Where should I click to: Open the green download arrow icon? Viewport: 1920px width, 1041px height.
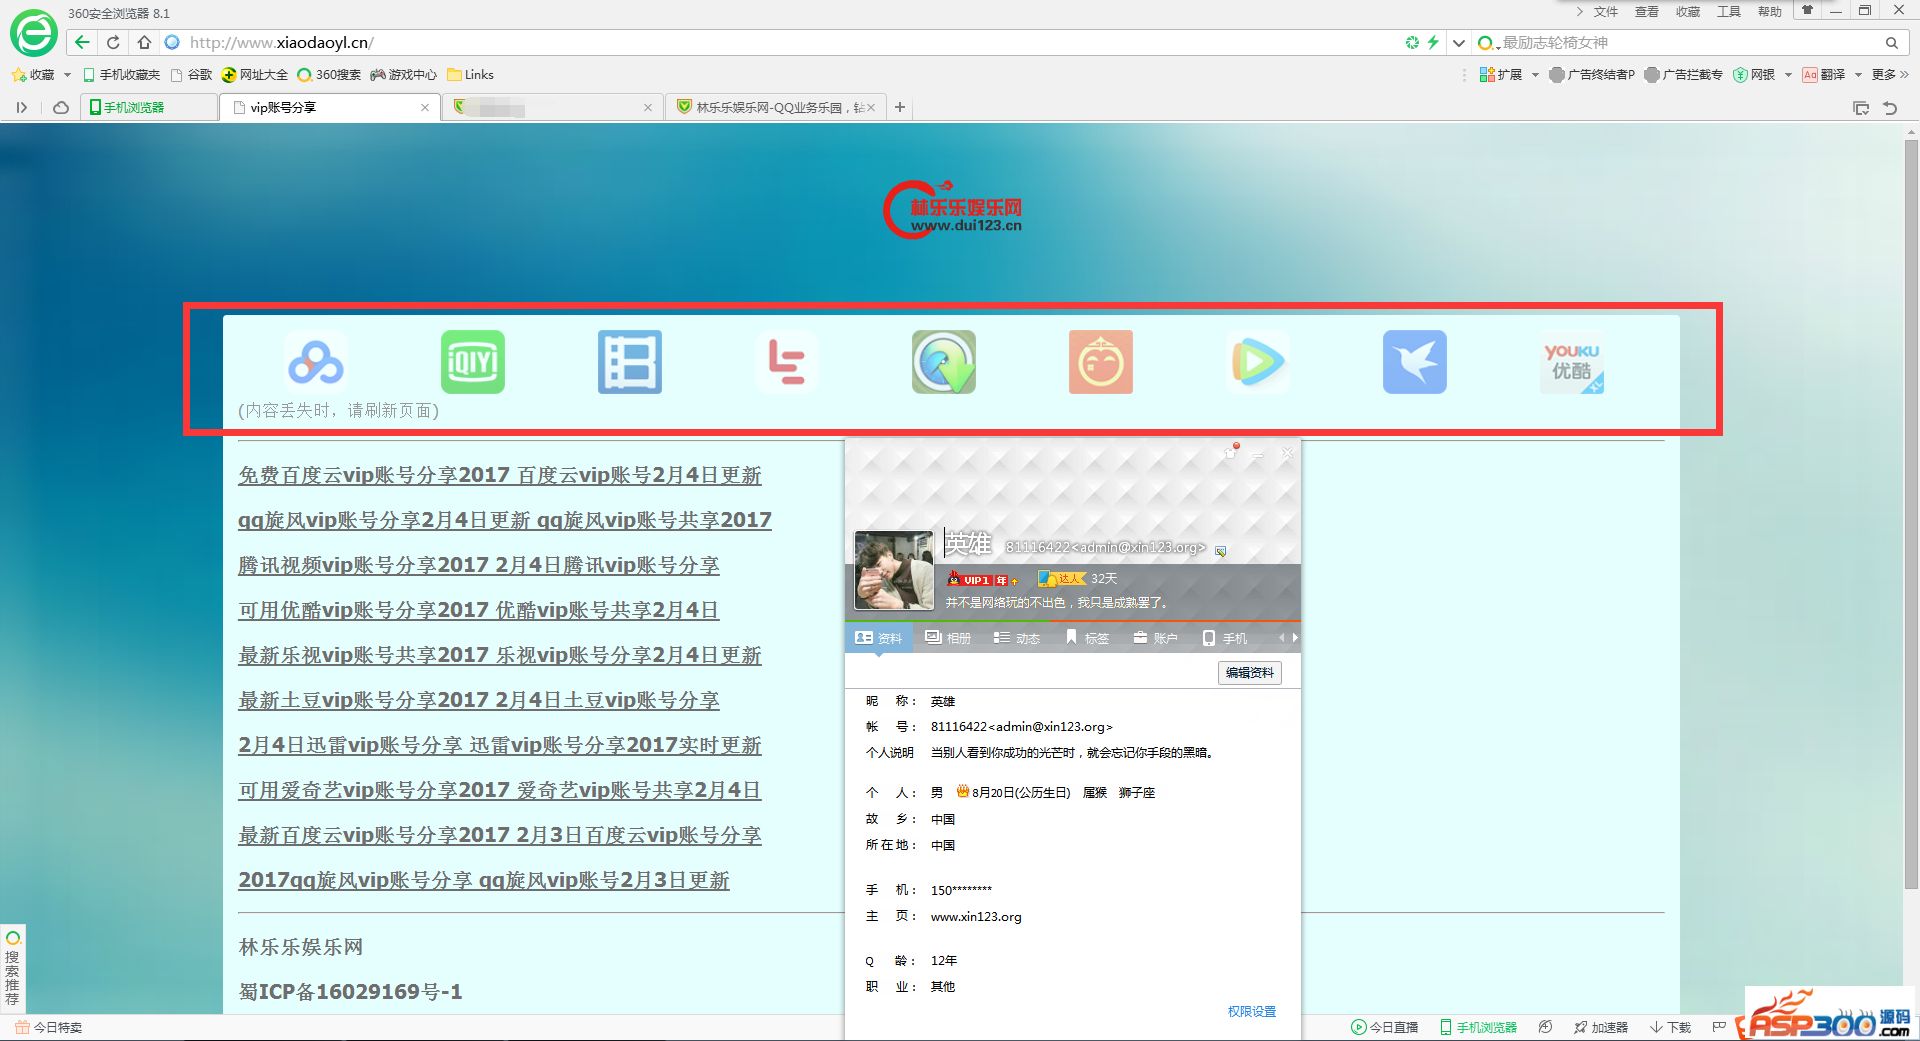(944, 362)
